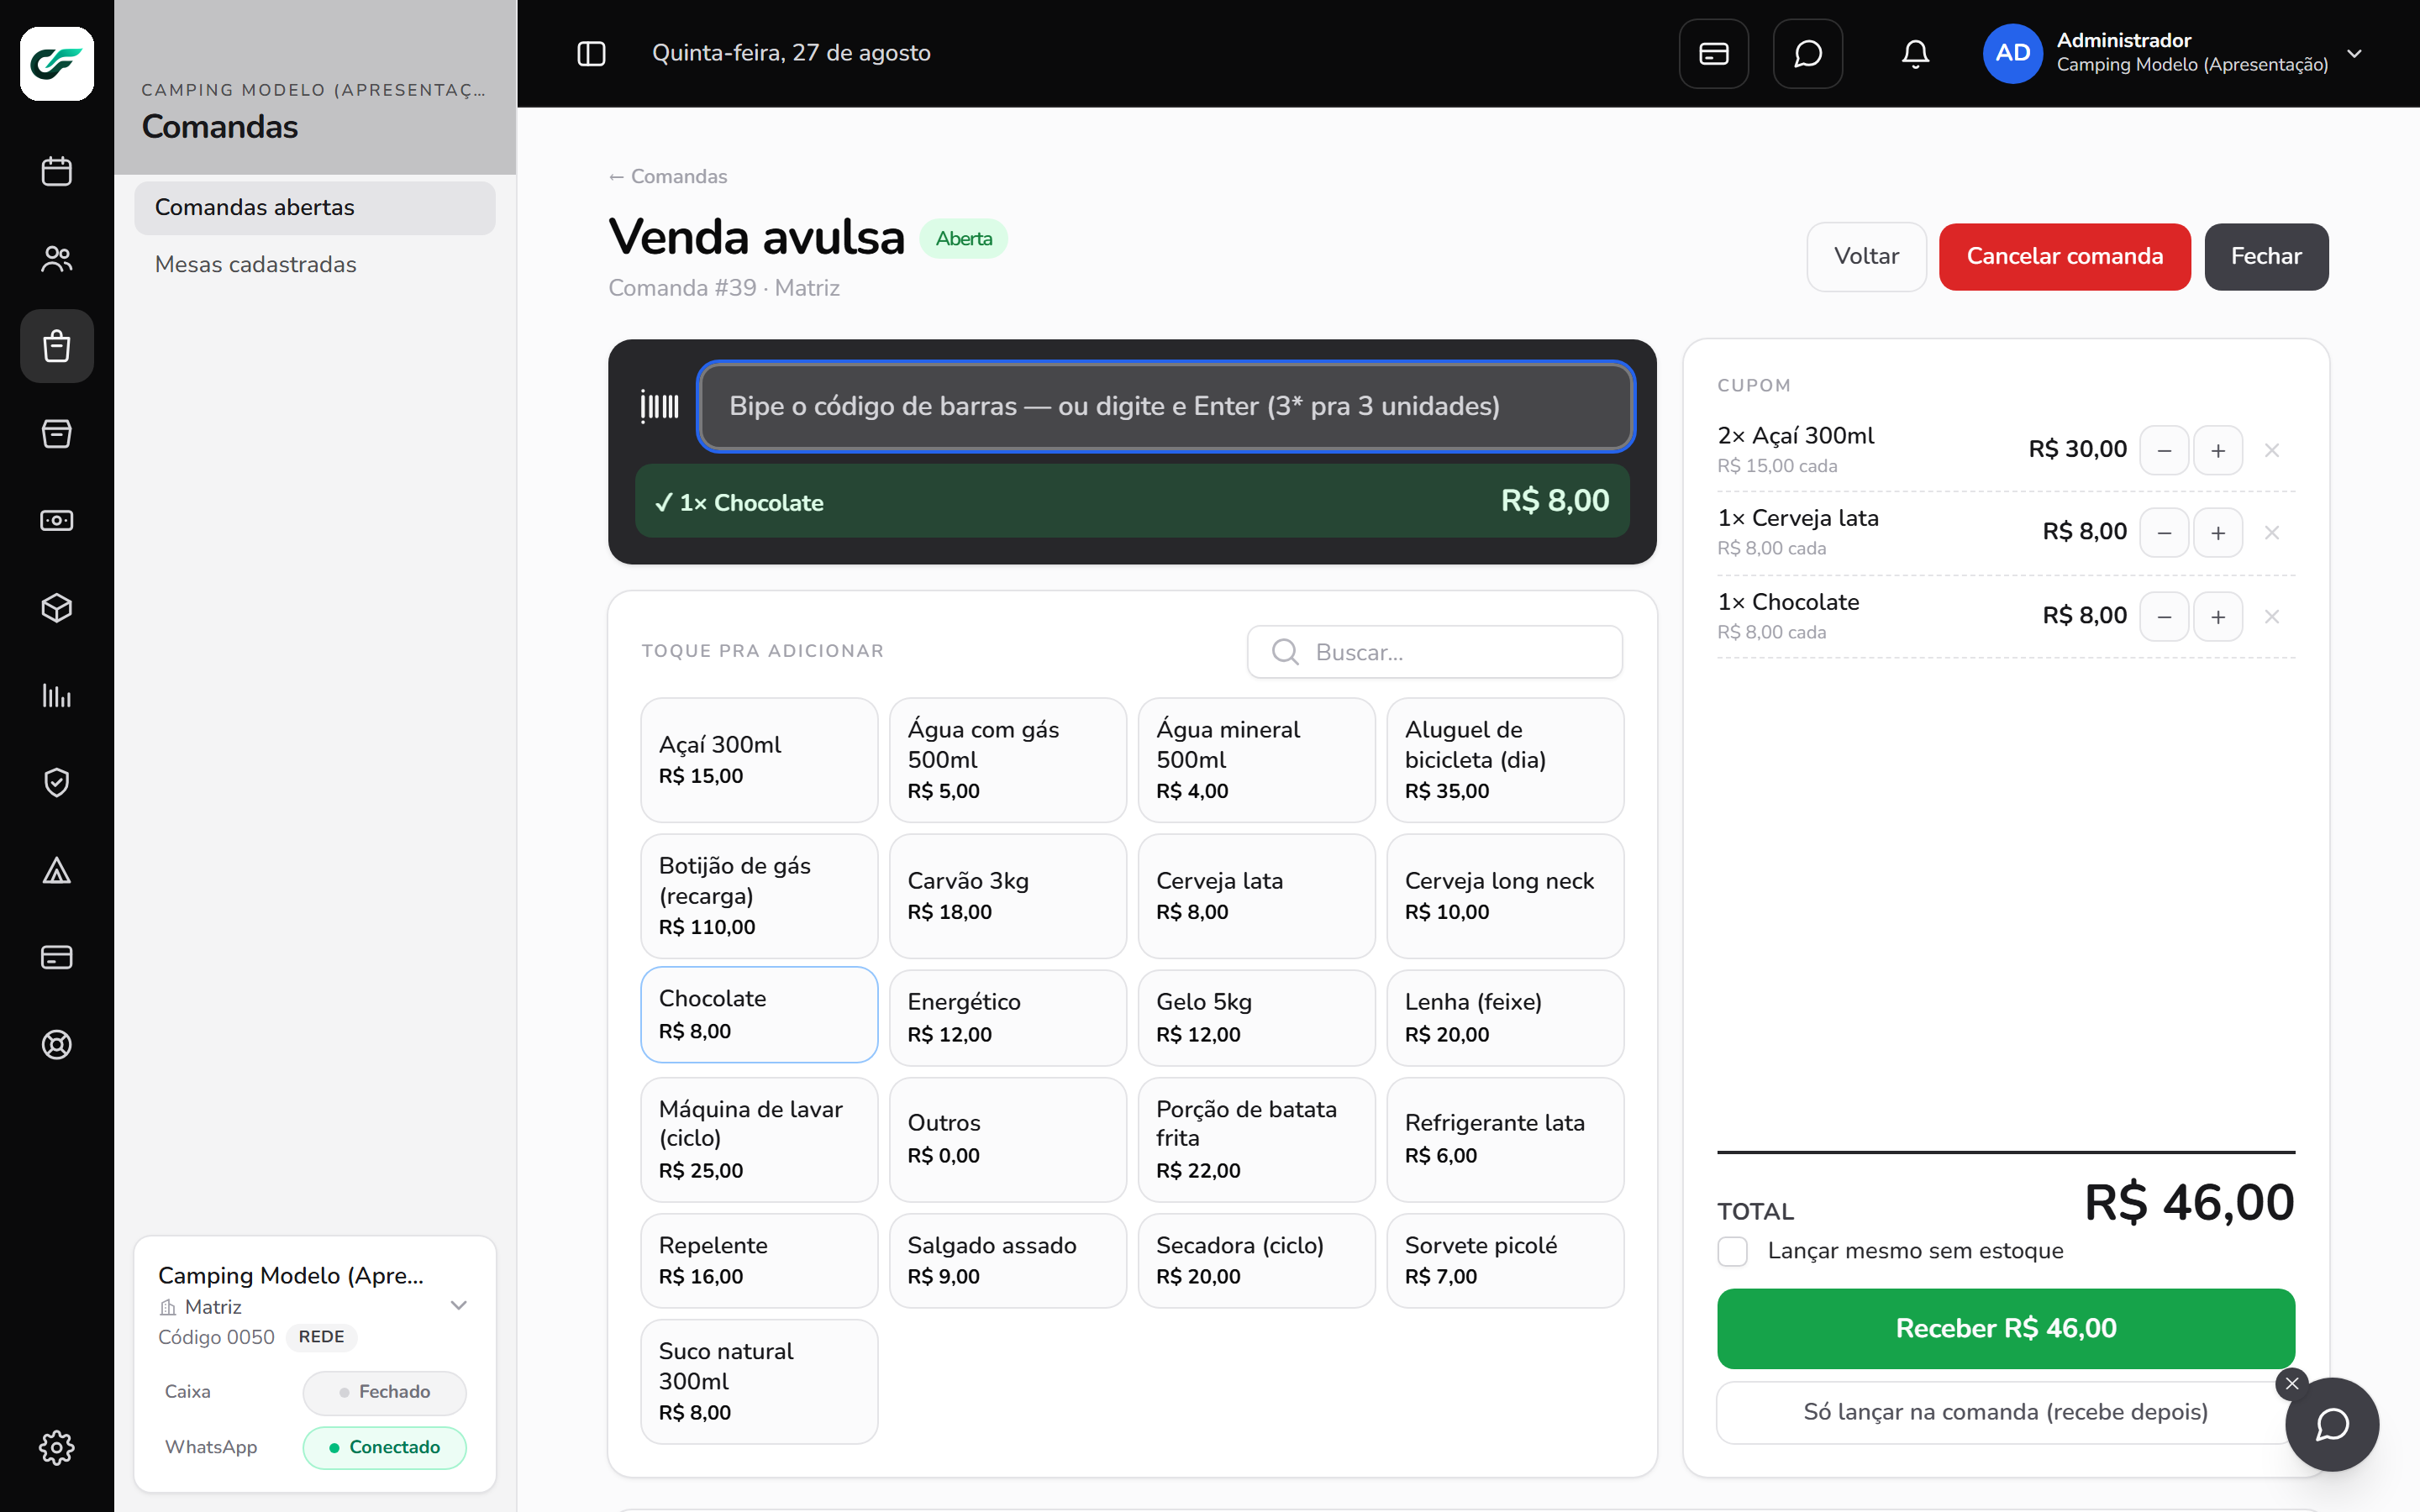Open the guests people icon in the sidebar
Viewport: 2420px width, 1512px height.
57,259
